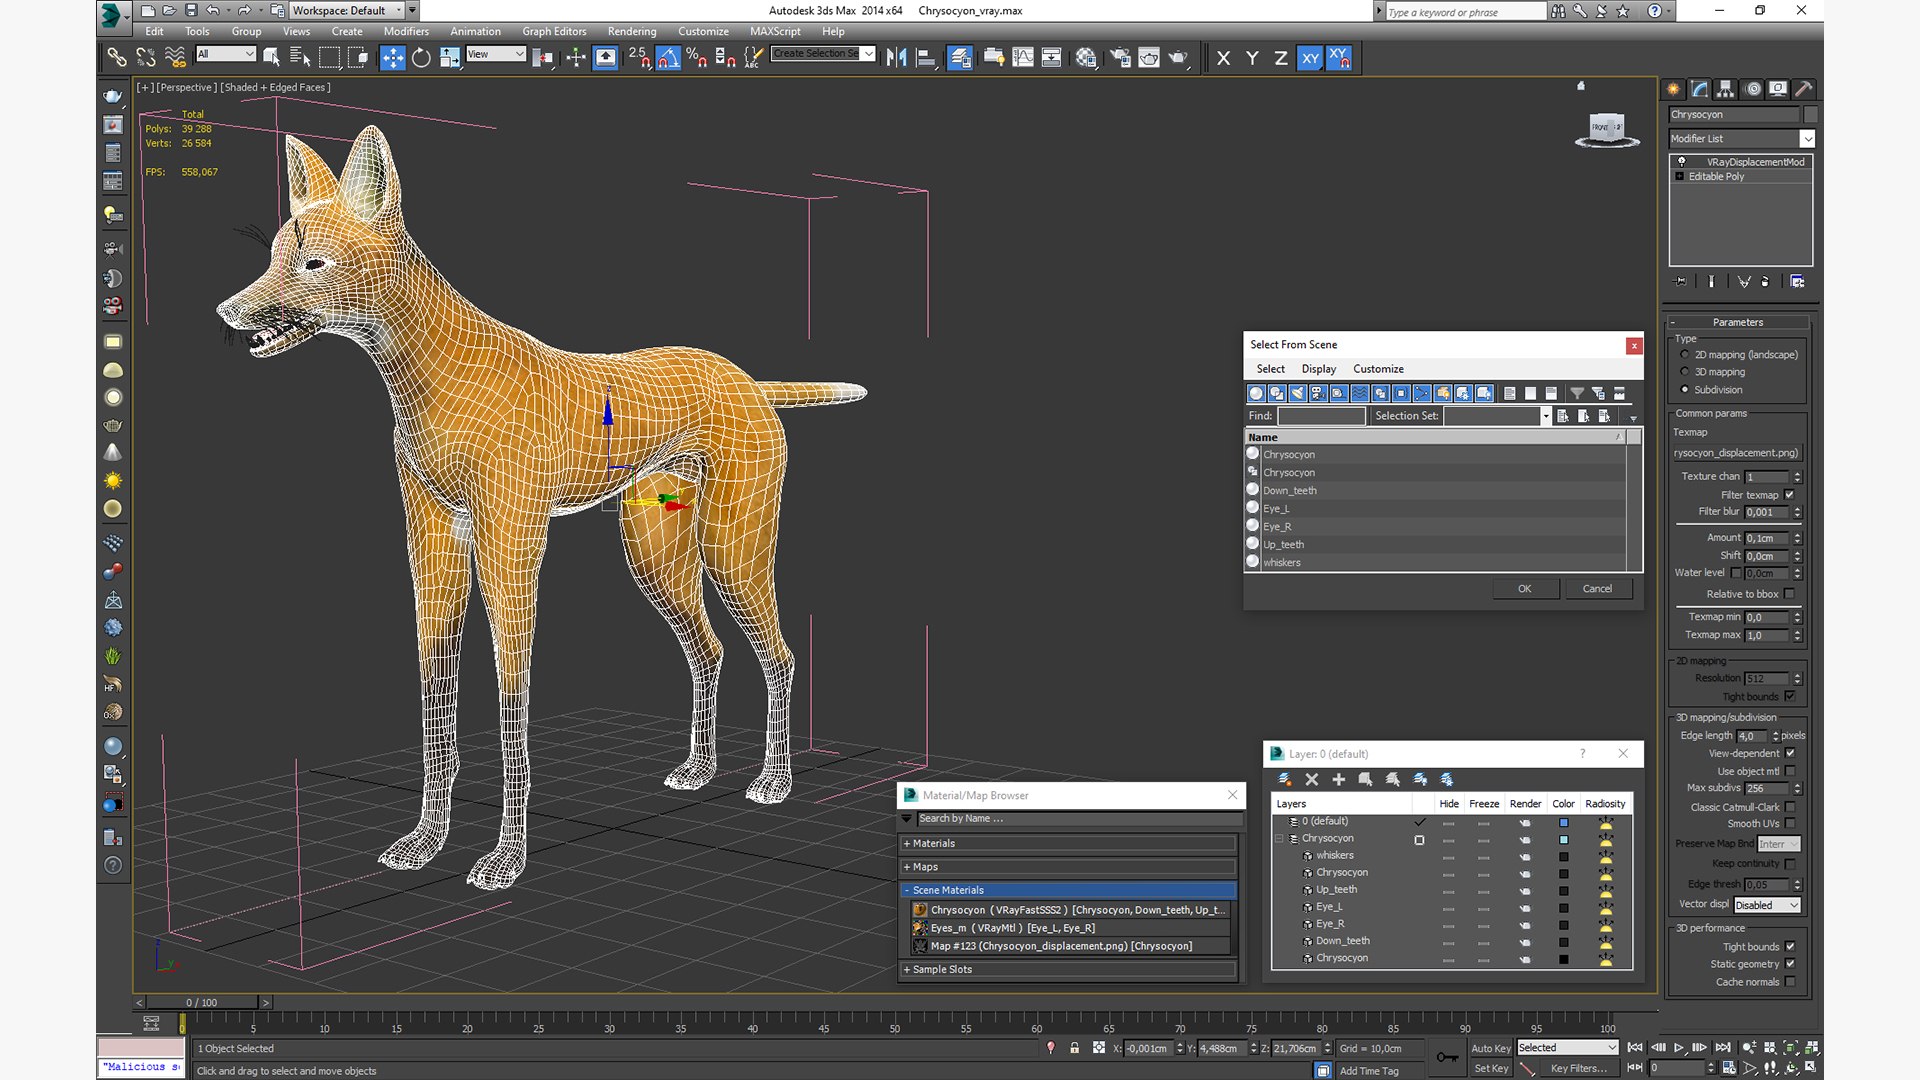1920x1080 pixels.
Task: Select the Subdivision type radio button
Action: pos(1685,389)
